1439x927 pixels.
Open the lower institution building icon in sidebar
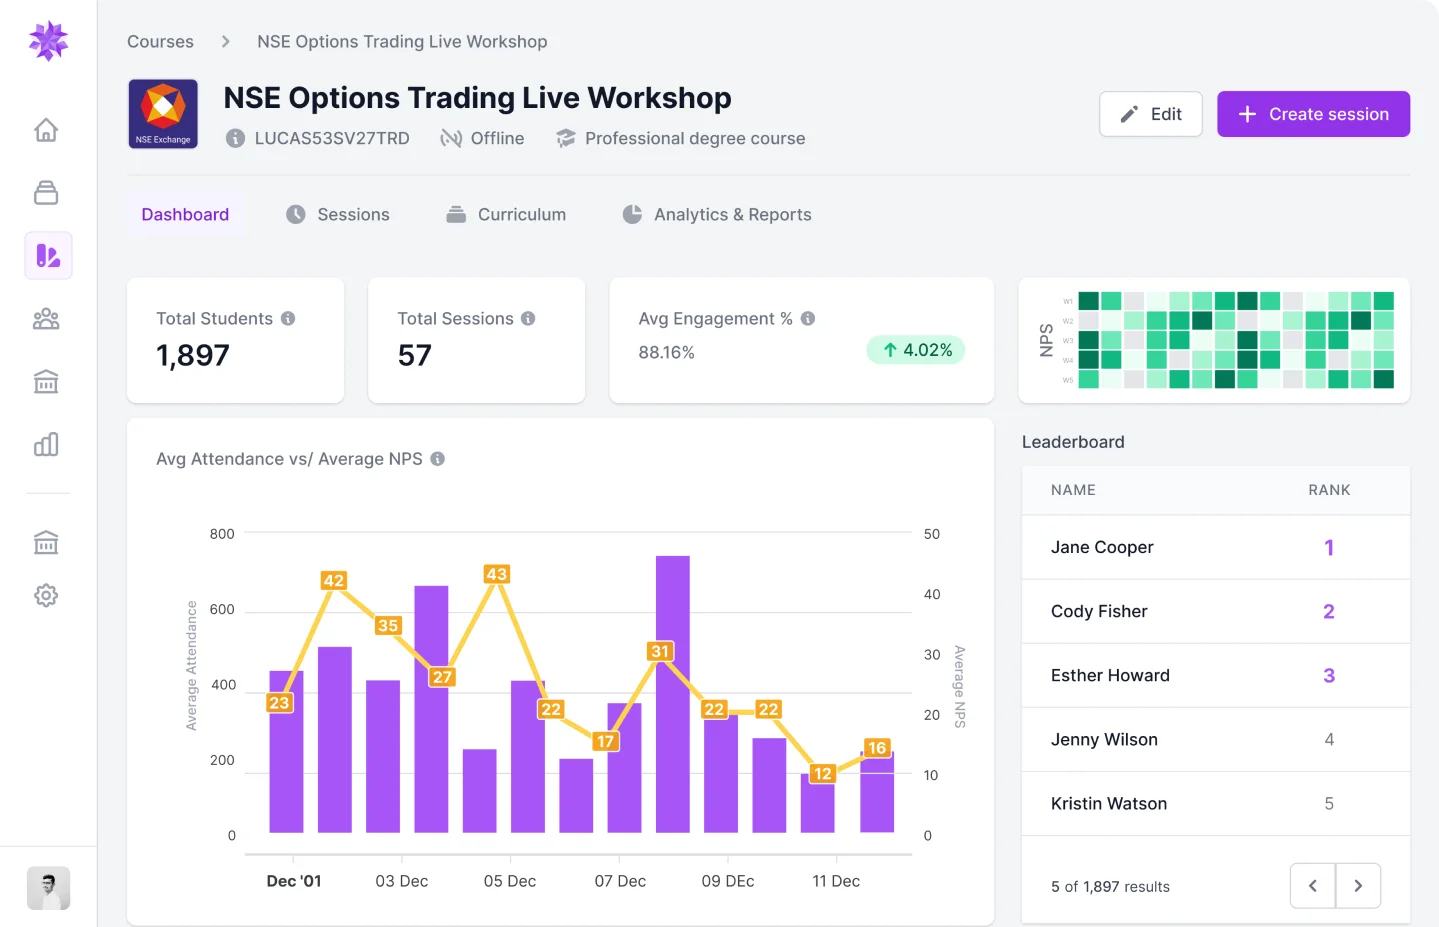pyautogui.click(x=46, y=542)
